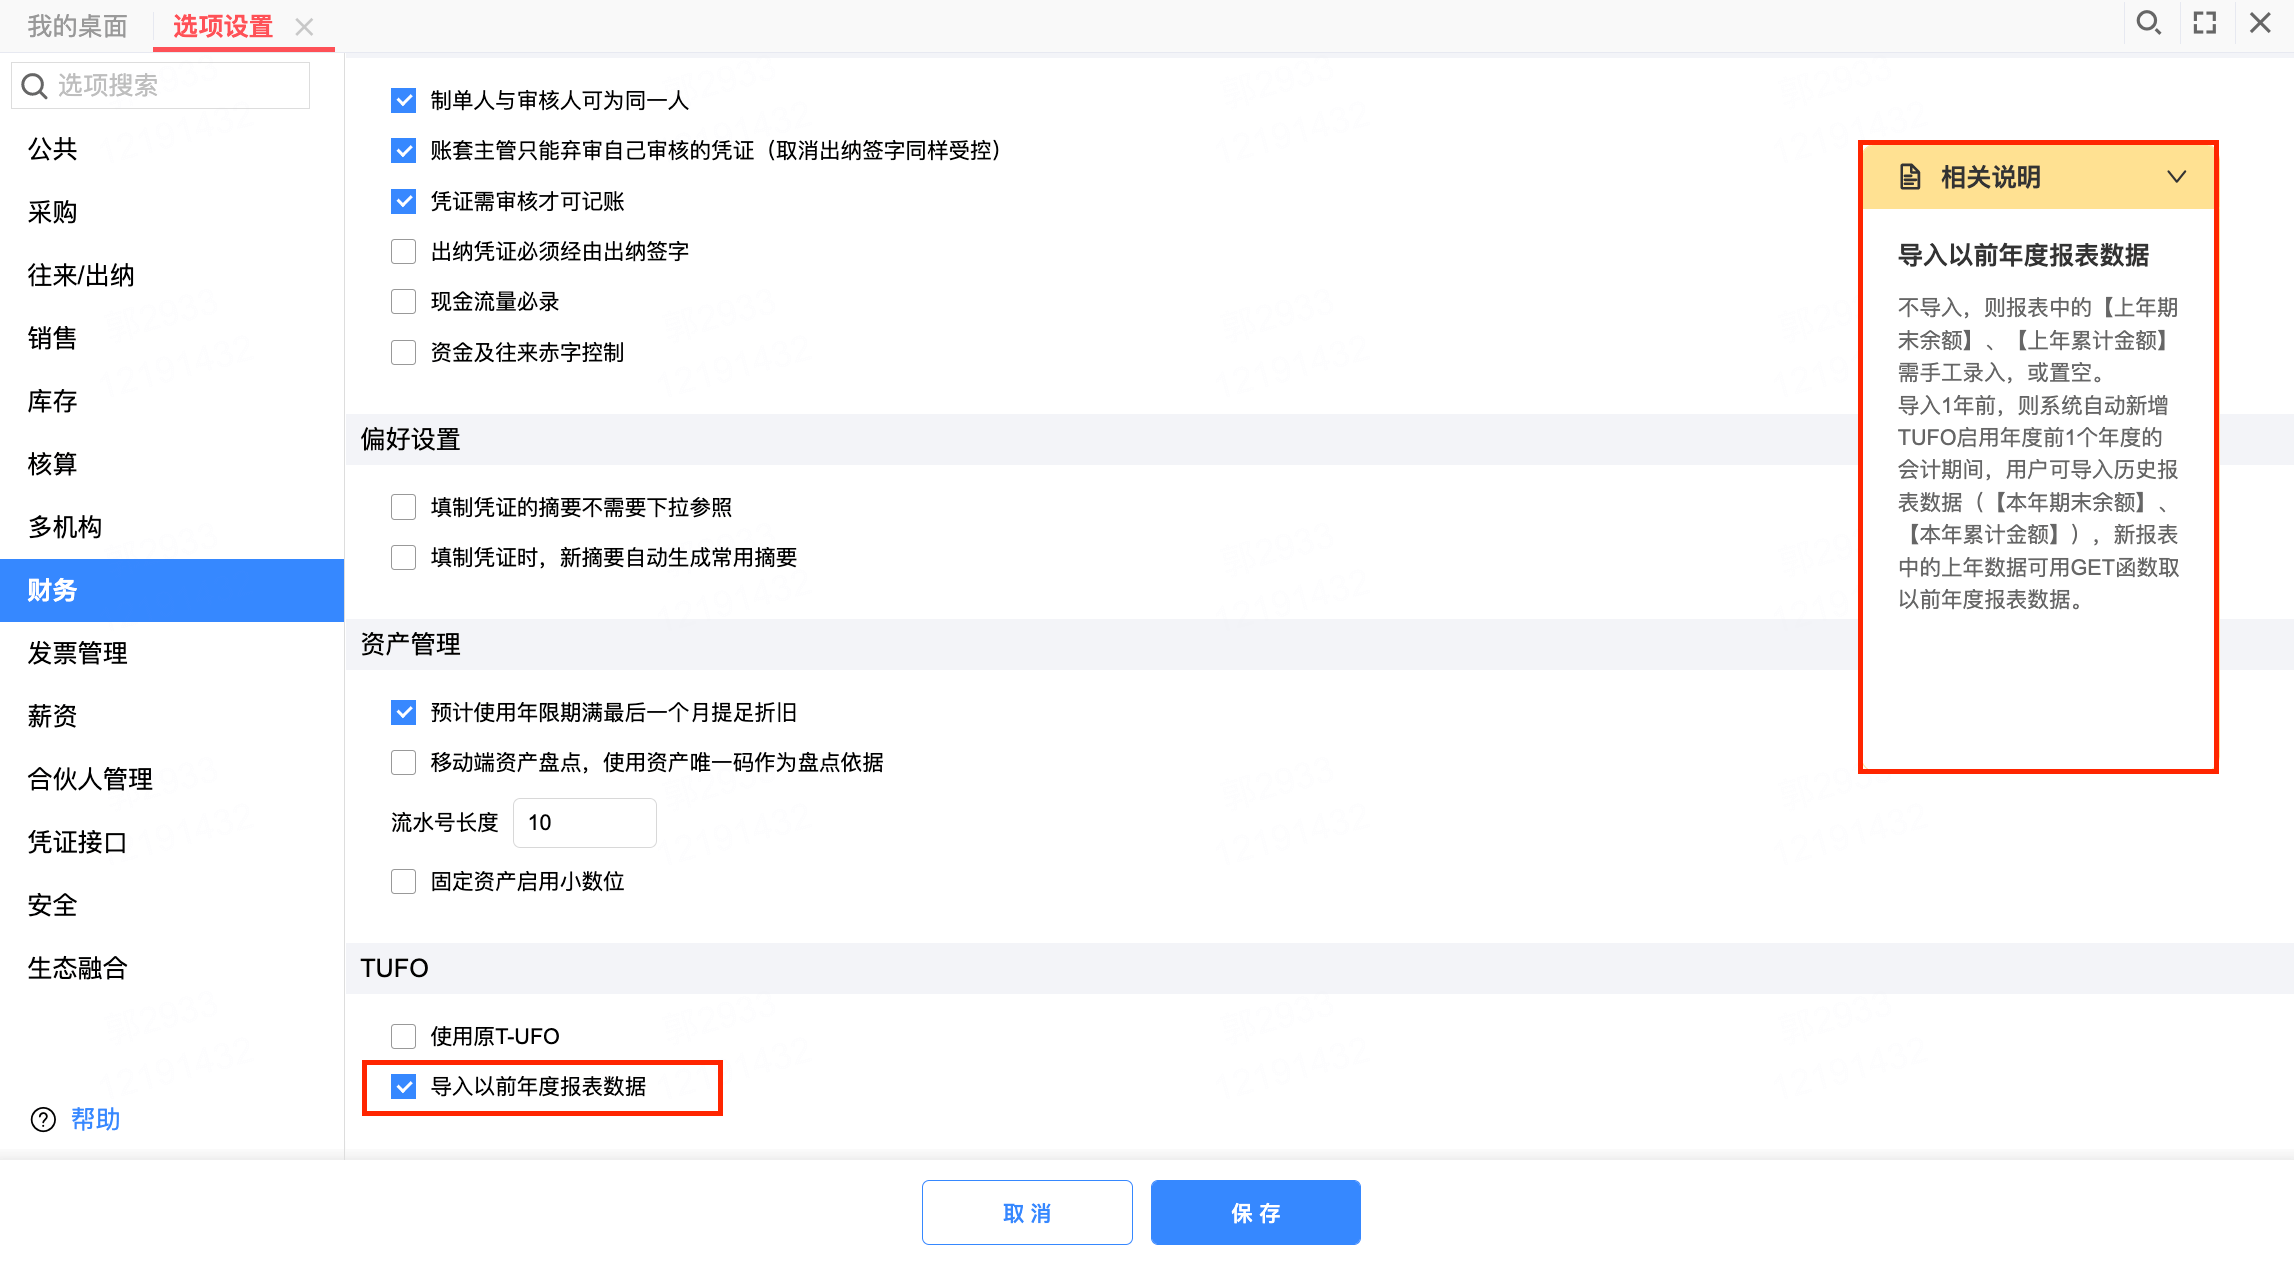Viewport: 2294px width, 1262px height.
Task: Click the document icon beside 相关说明
Action: coord(1910,177)
